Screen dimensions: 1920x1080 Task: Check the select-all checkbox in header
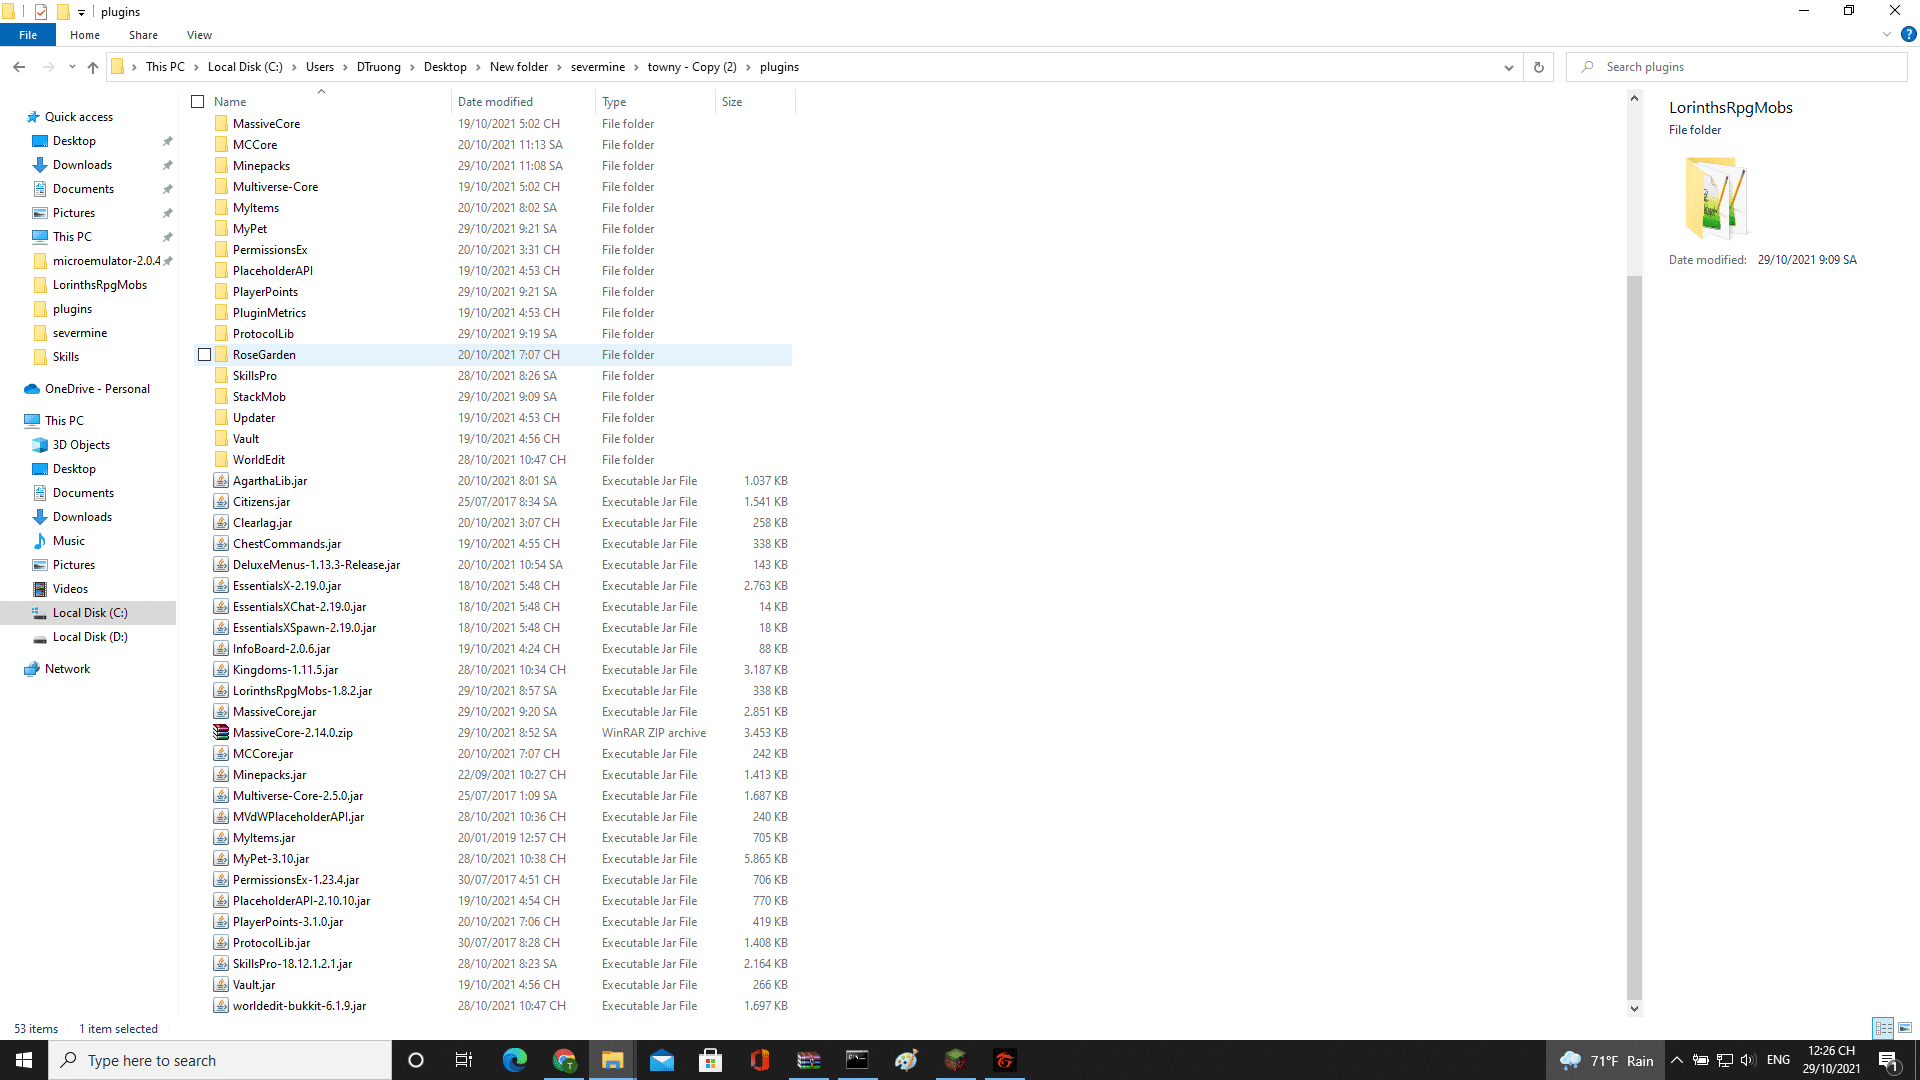tap(198, 102)
